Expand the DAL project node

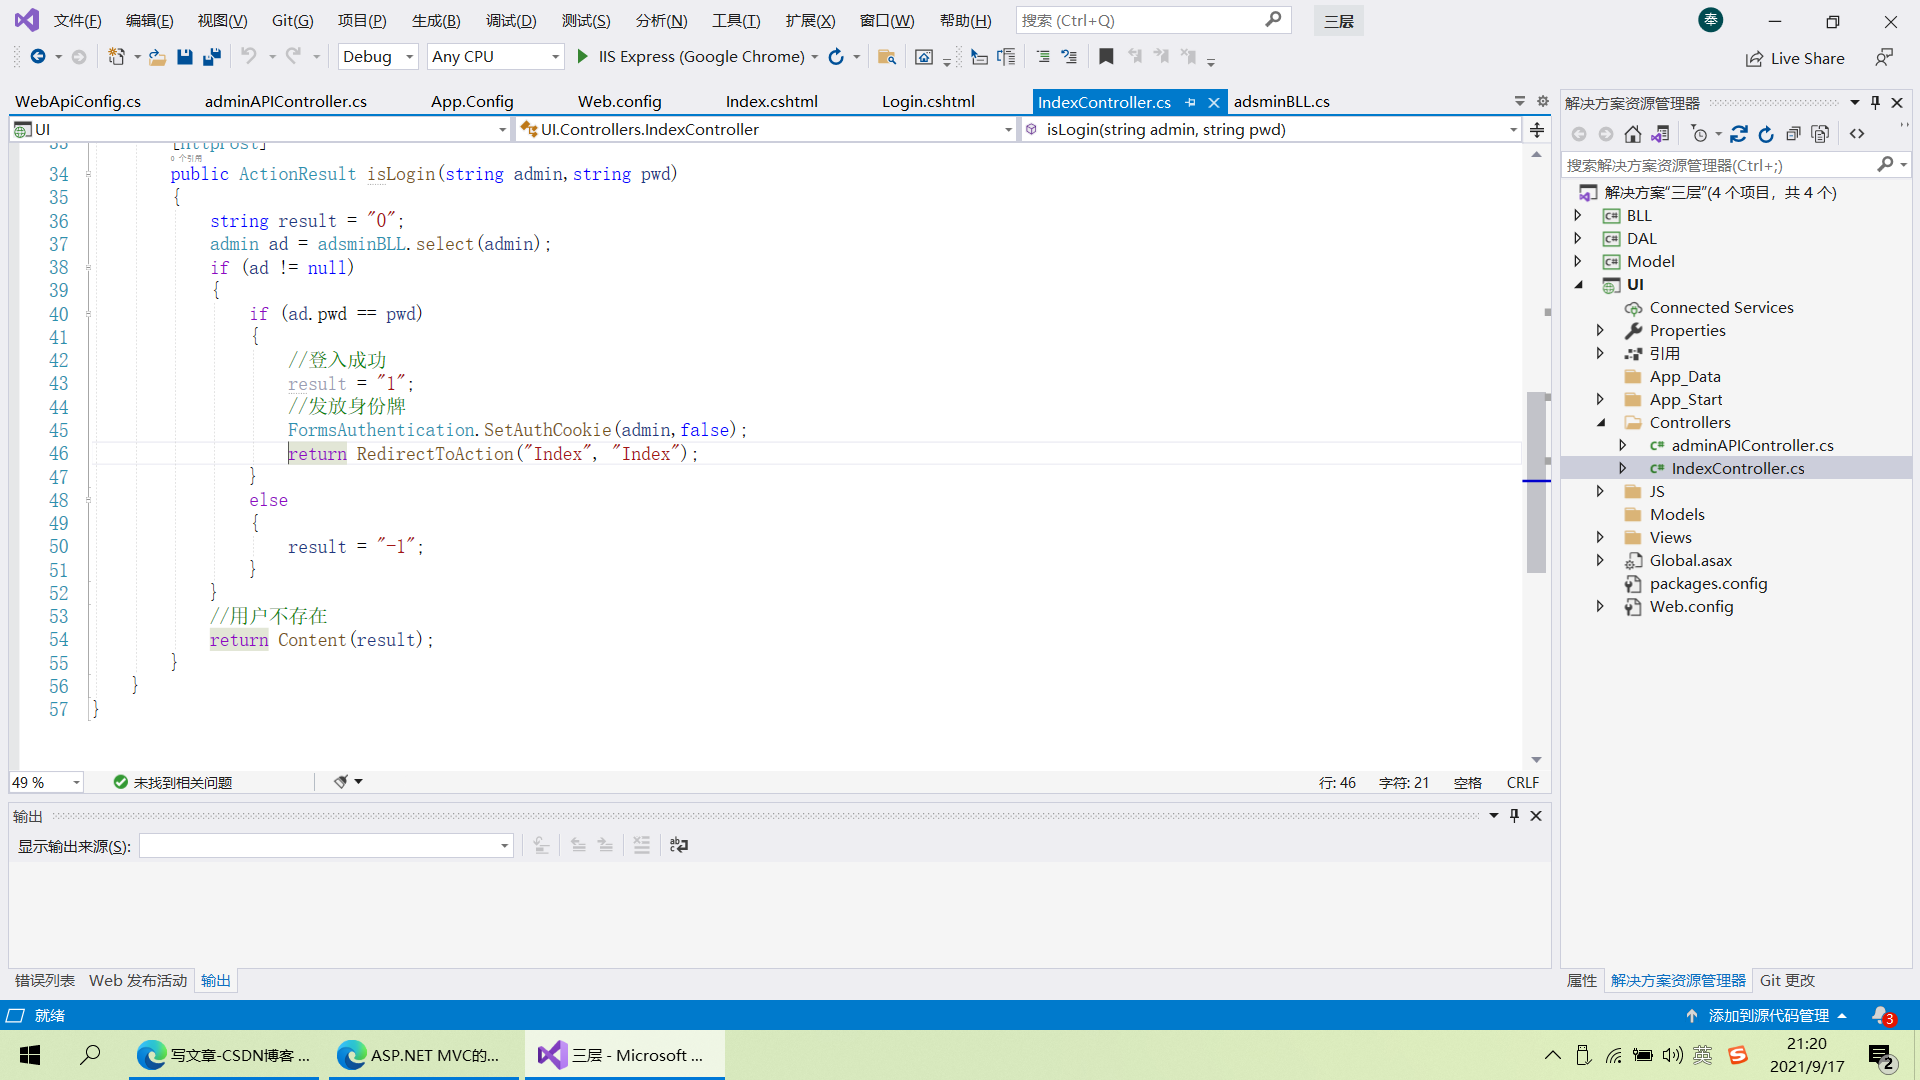pyautogui.click(x=1578, y=239)
